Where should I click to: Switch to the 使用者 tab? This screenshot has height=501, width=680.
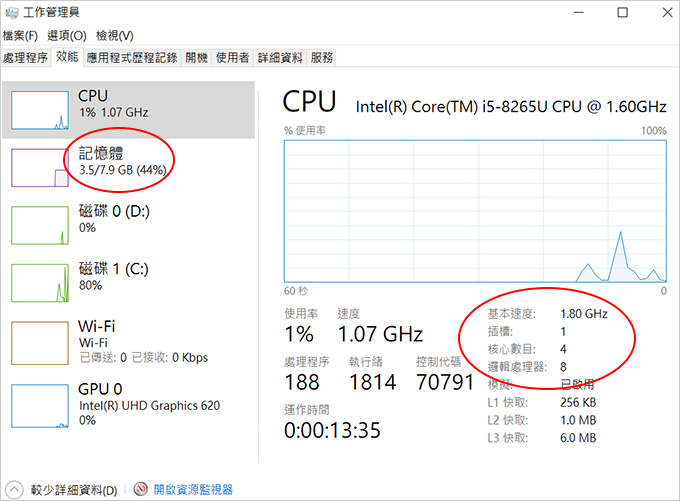coord(232,57)
